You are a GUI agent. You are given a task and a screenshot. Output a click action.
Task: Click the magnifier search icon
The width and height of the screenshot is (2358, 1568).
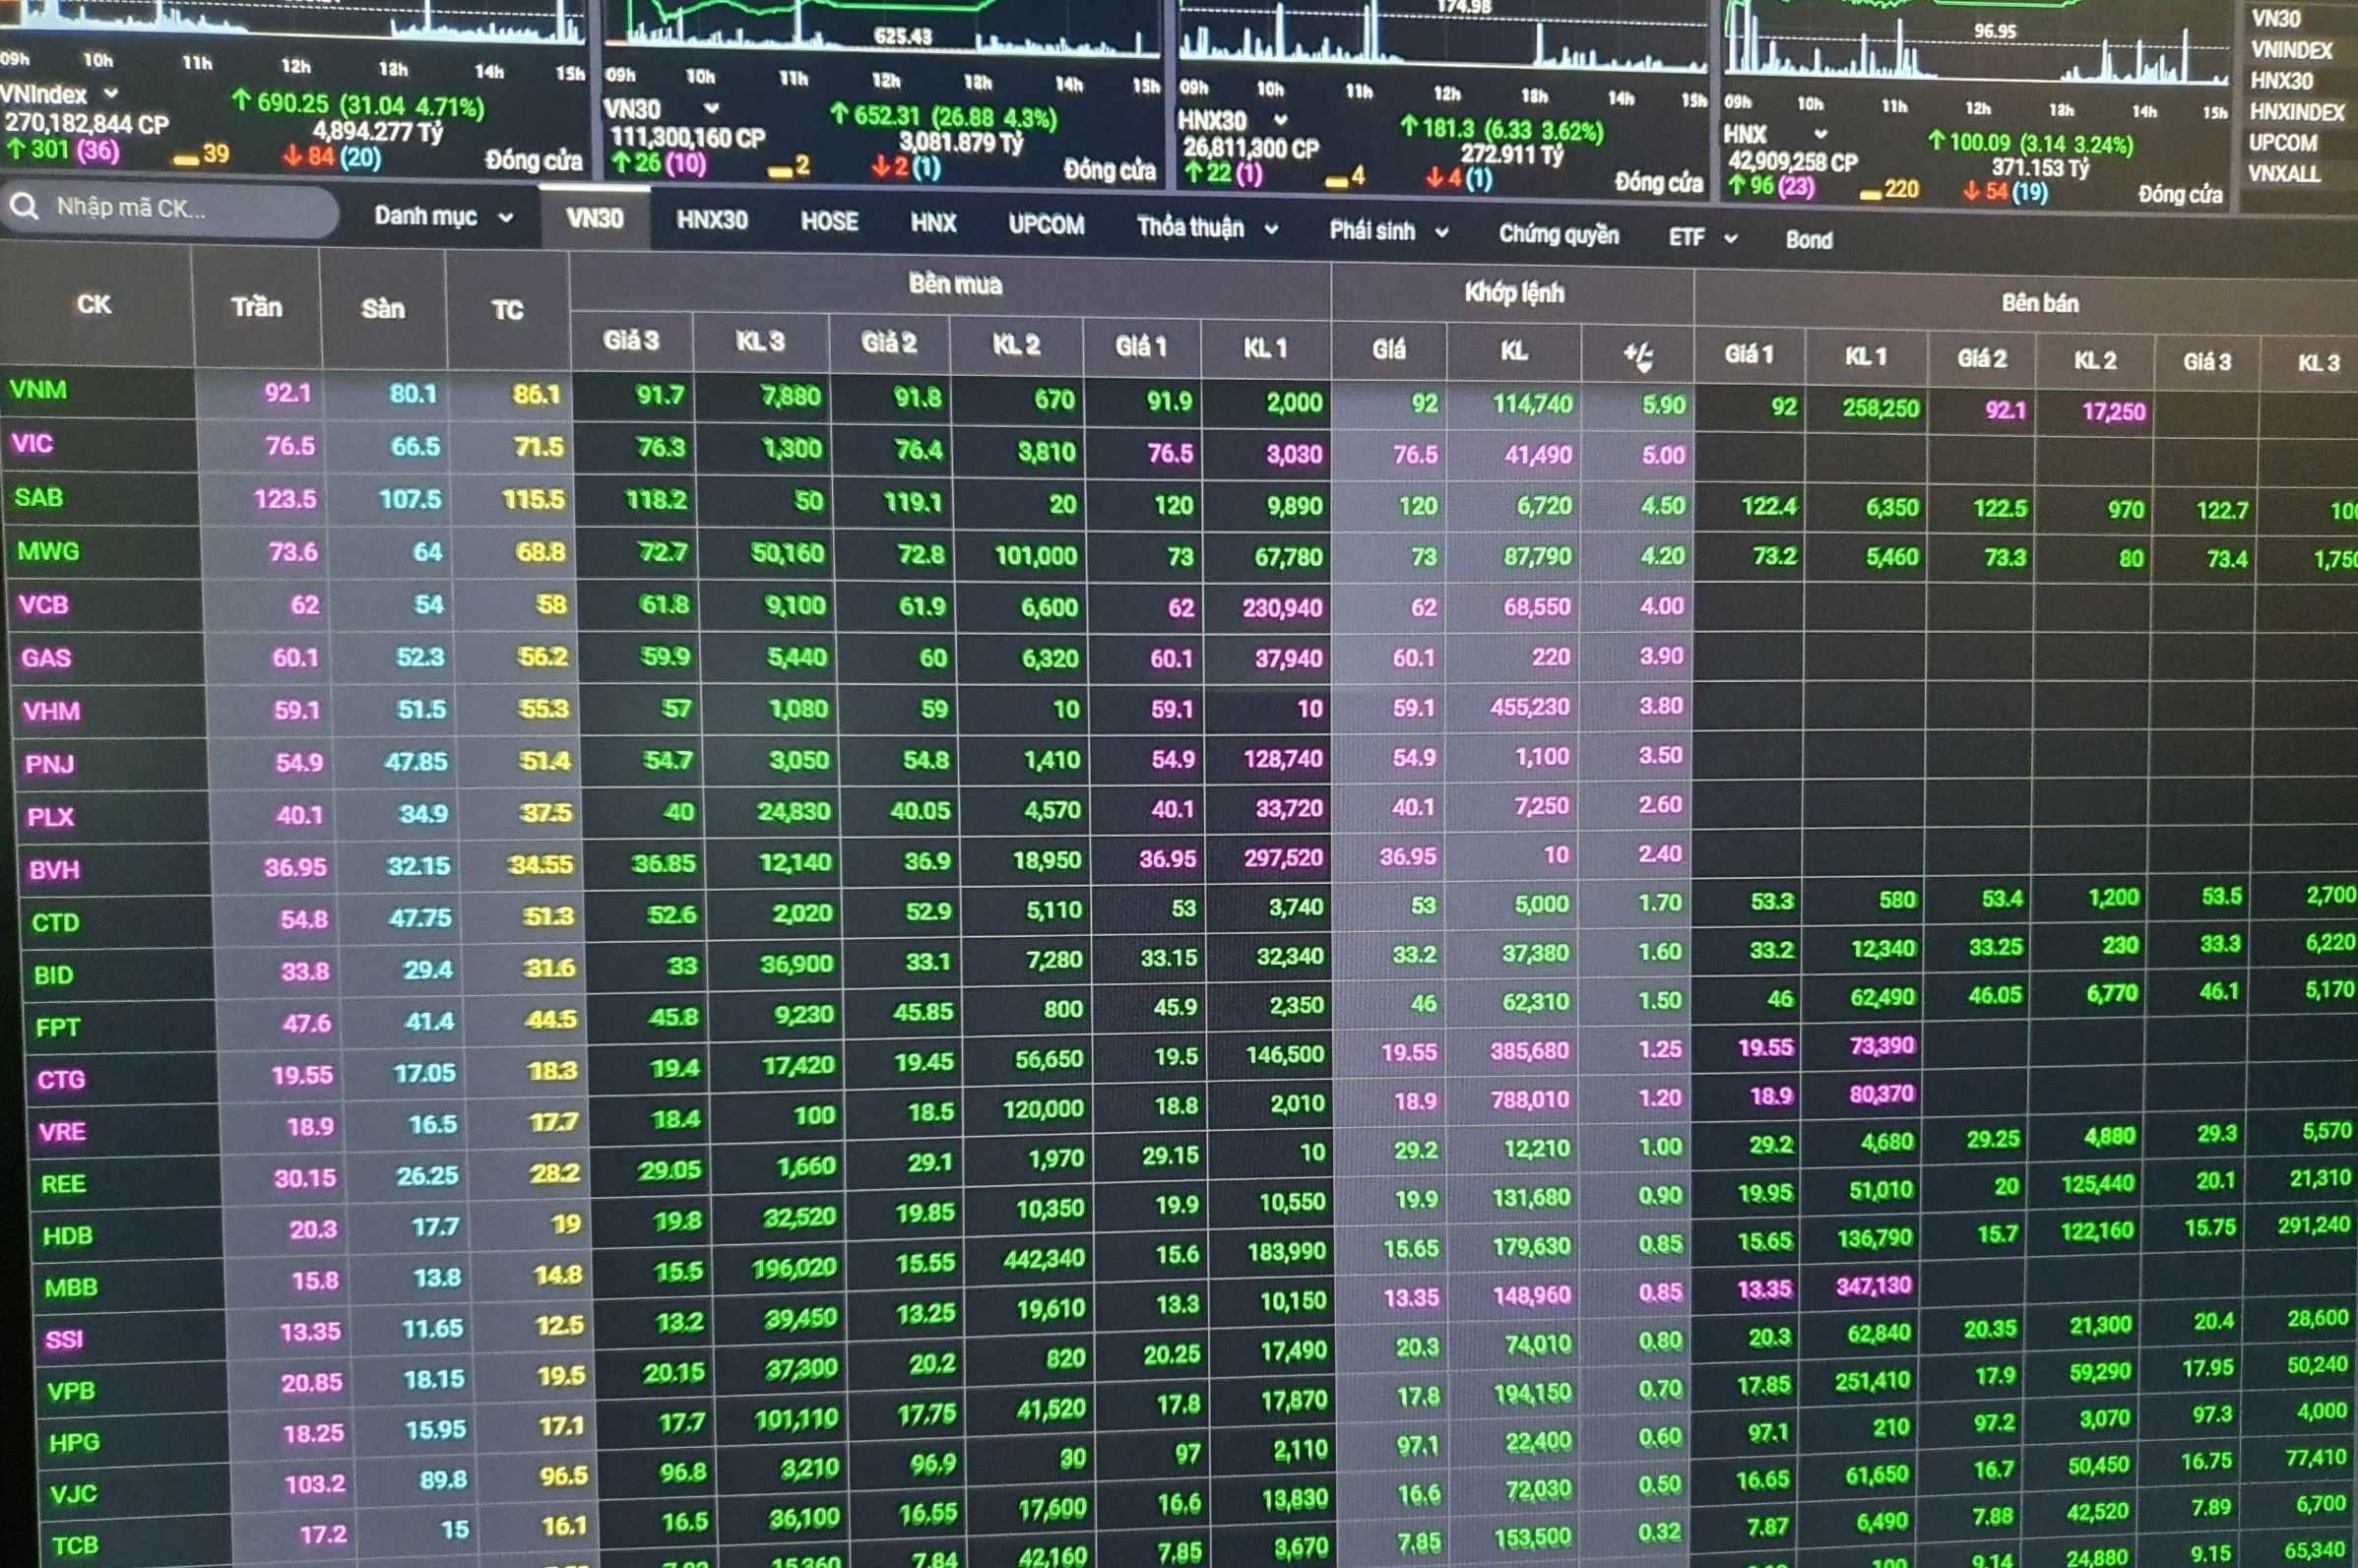(x=24, y=207)
